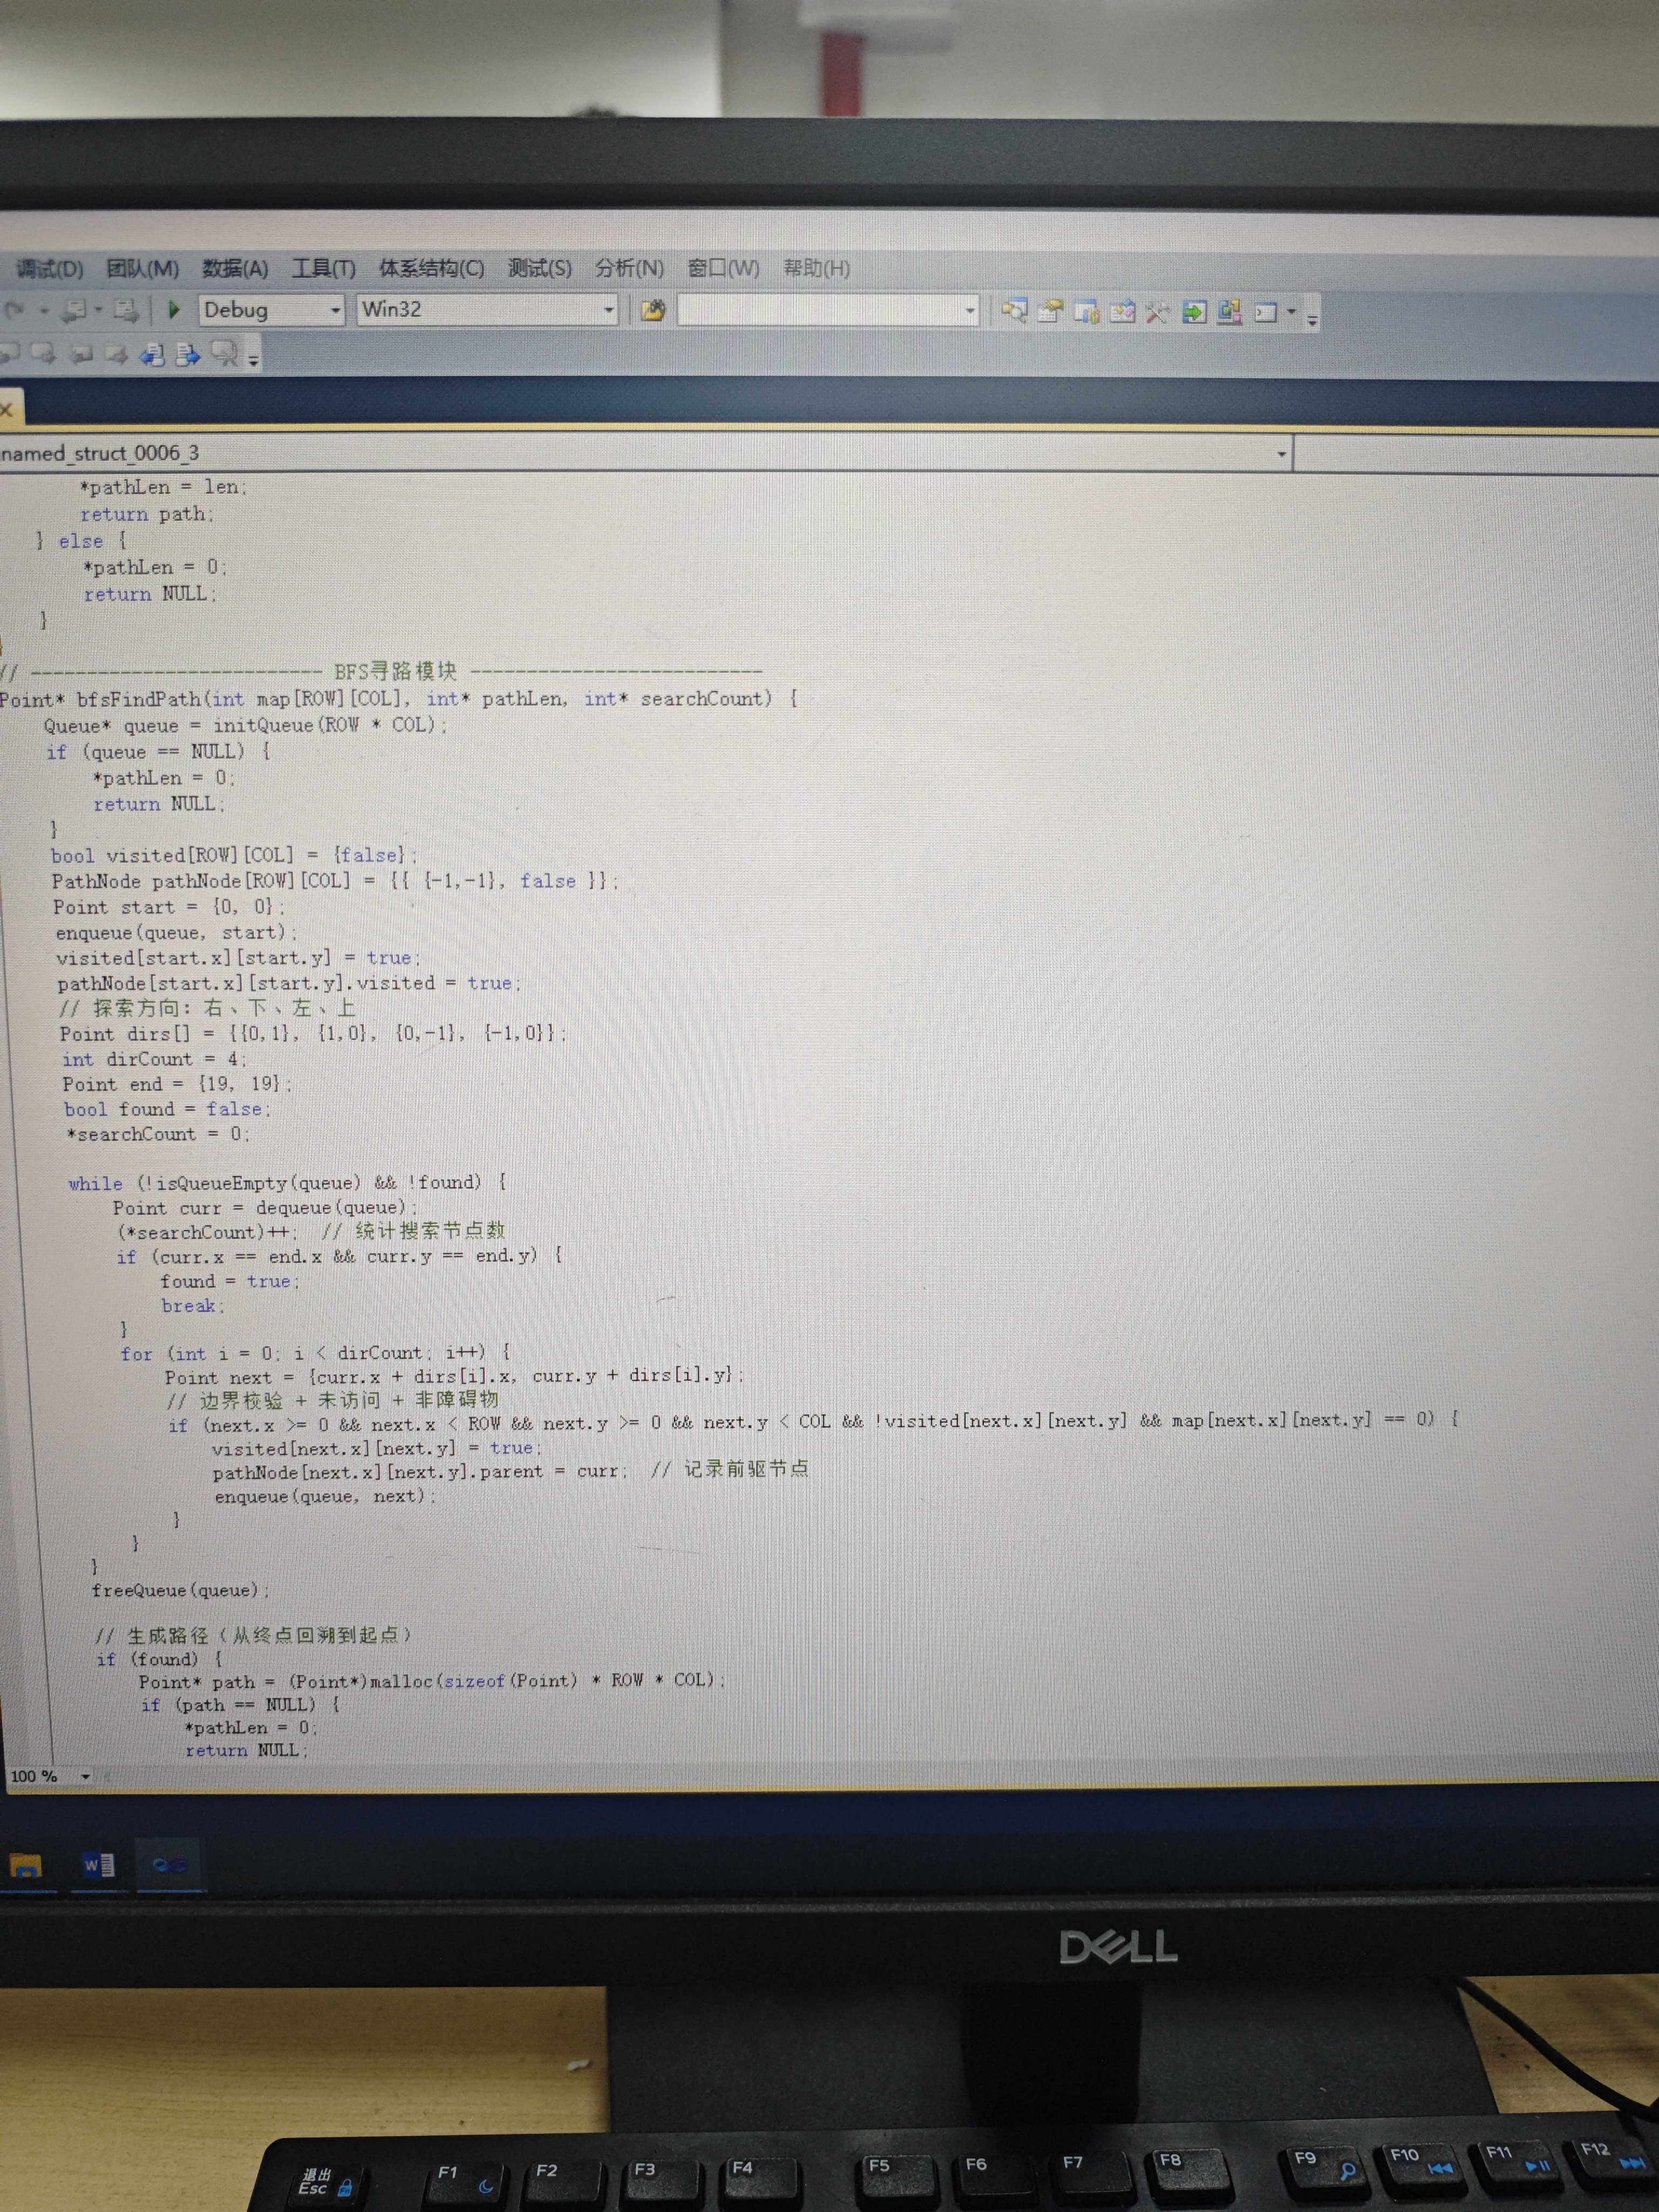Click the Find in Files folder icon

(x=653, y=311)
